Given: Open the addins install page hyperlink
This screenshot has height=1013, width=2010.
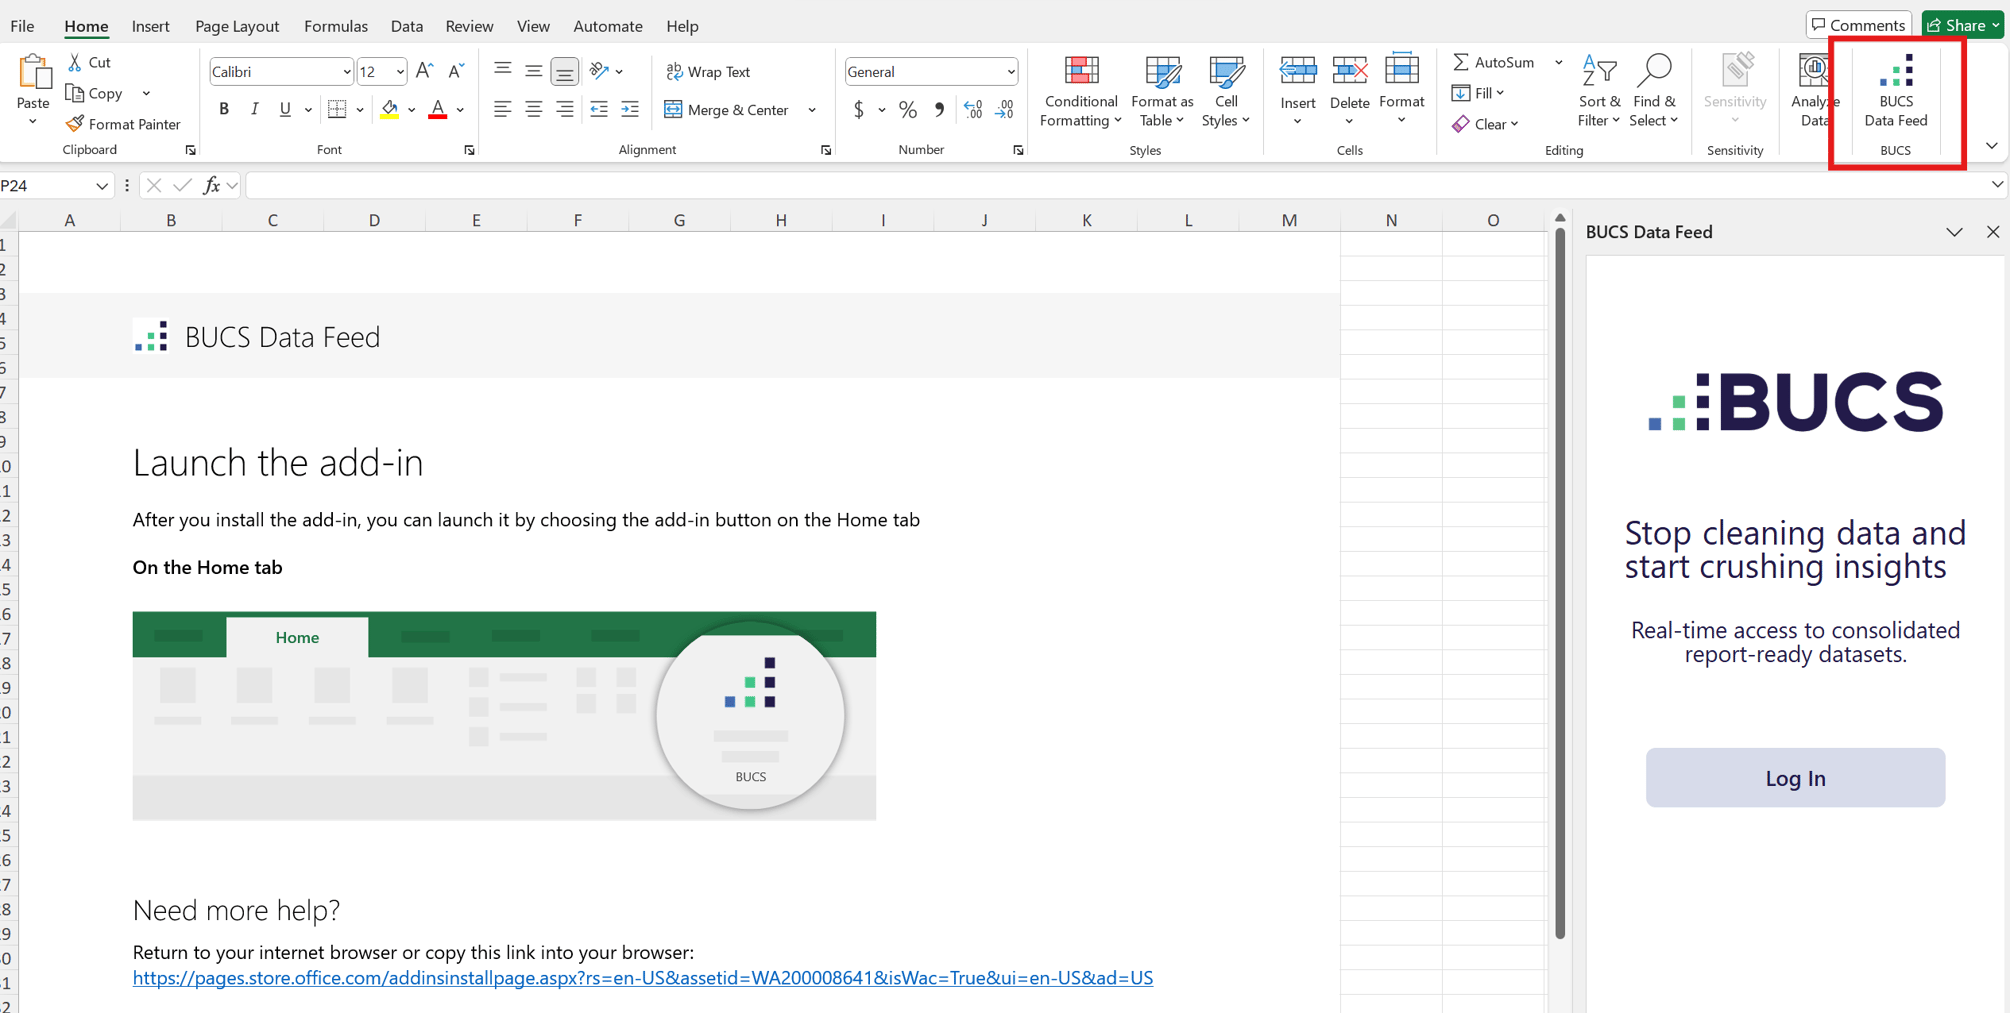Looking at the screenshot, I should coord(643,978).
